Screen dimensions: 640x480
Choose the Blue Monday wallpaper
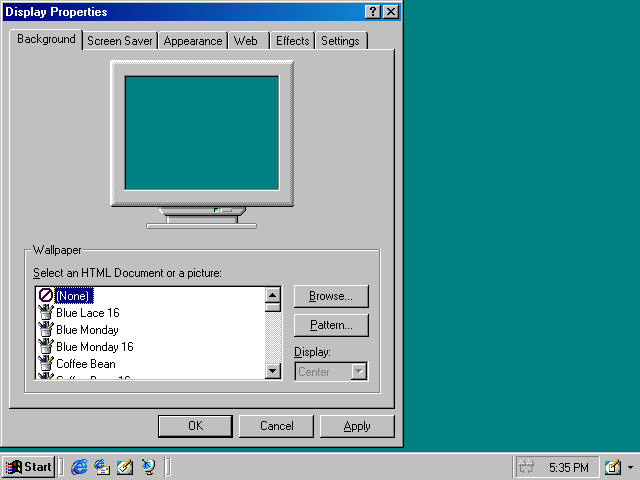(x=87, y=330)
